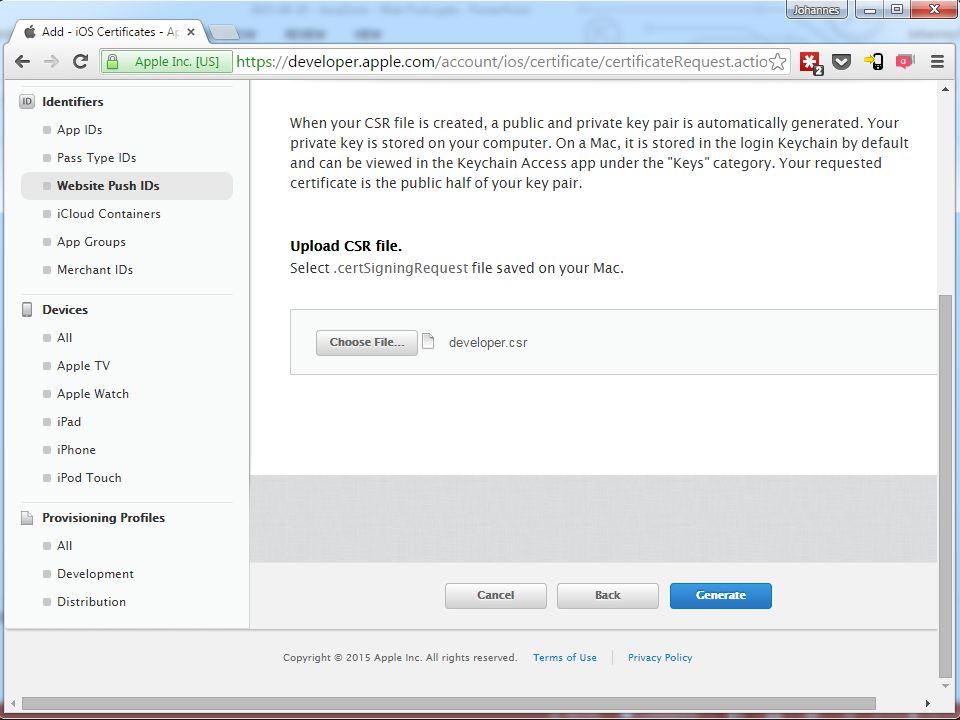Show All devices
This screenshot has height=720, width=960.
[x=64, y=338]
